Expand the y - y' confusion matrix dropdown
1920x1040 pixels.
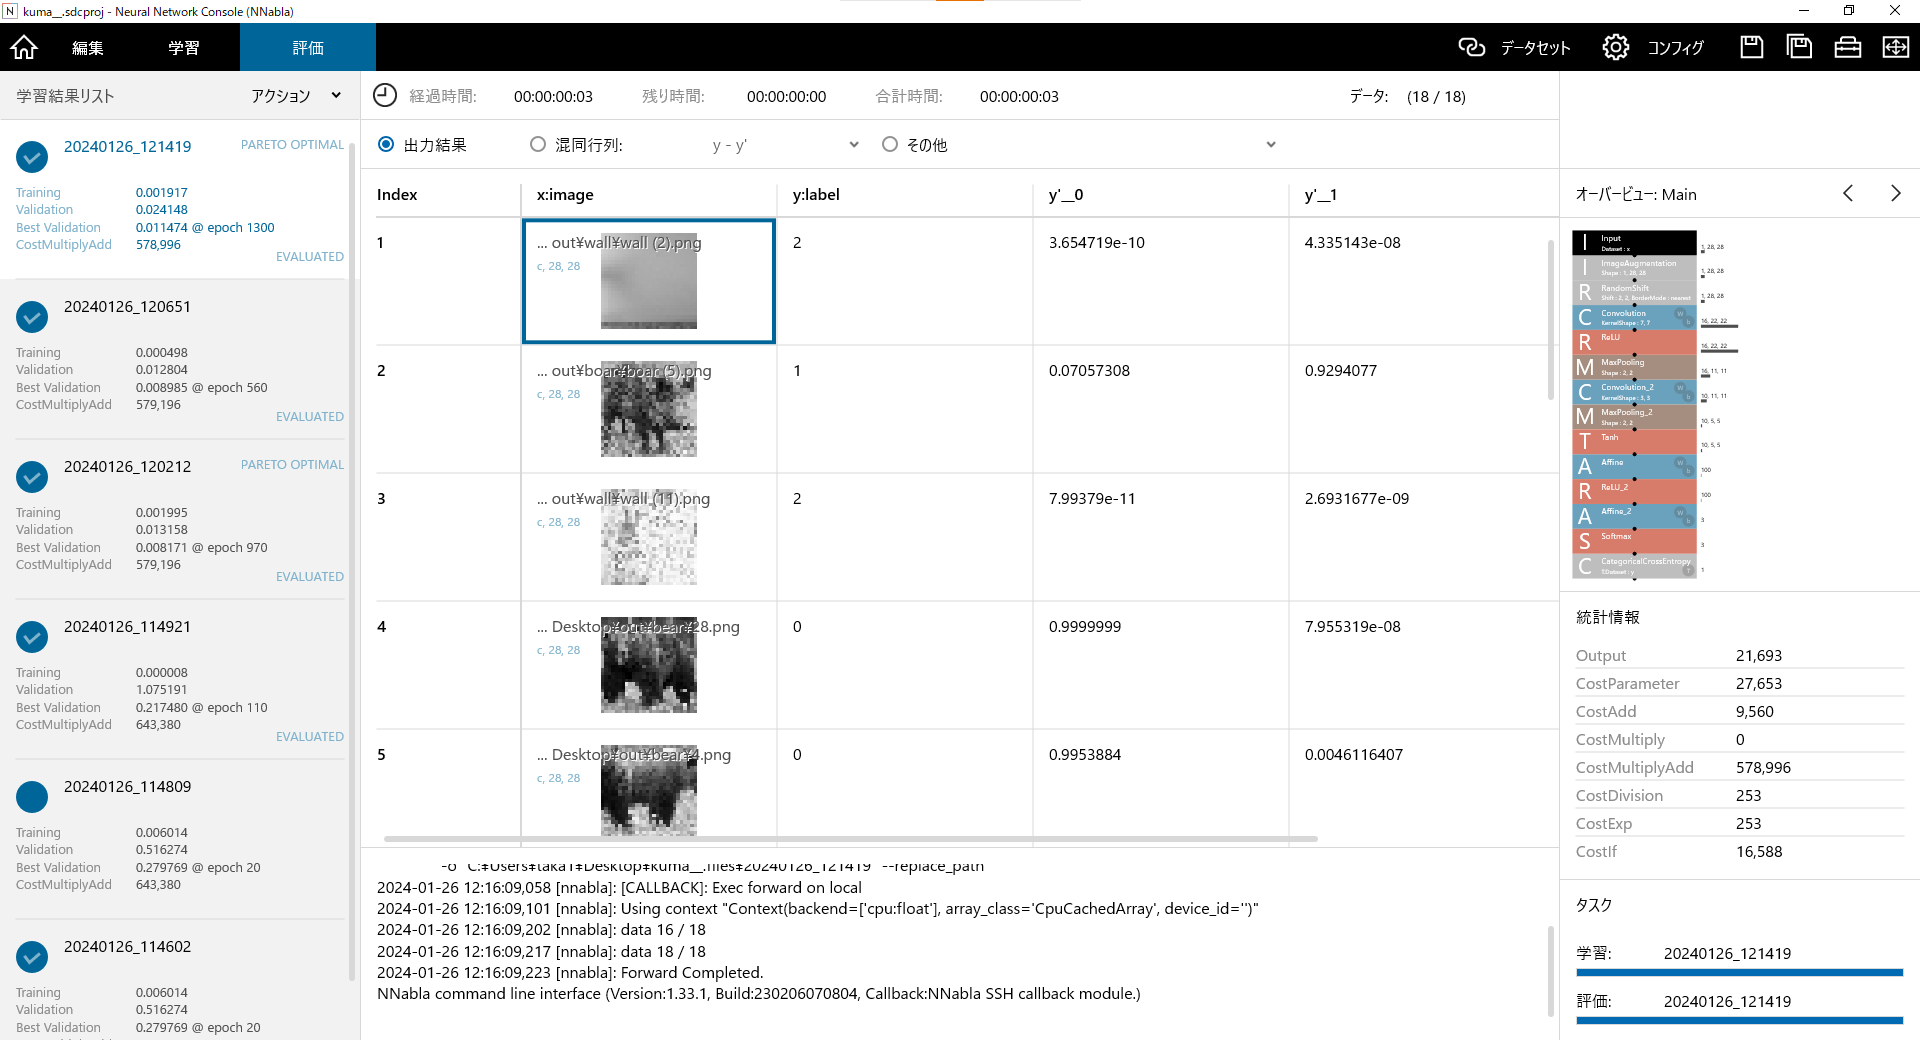pos(853,145)
